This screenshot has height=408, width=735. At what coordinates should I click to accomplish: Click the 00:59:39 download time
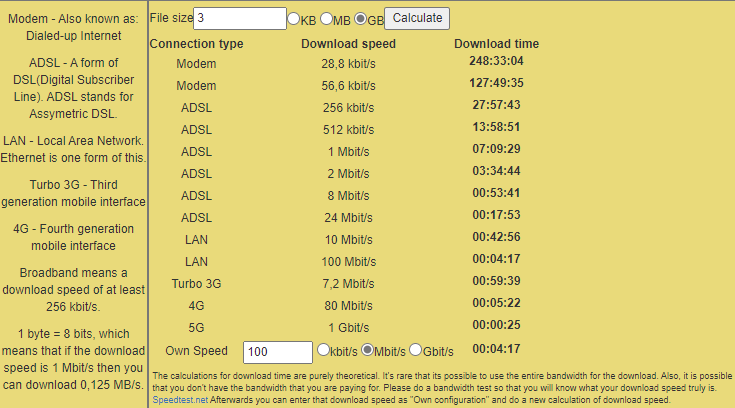tap(496, 281)
